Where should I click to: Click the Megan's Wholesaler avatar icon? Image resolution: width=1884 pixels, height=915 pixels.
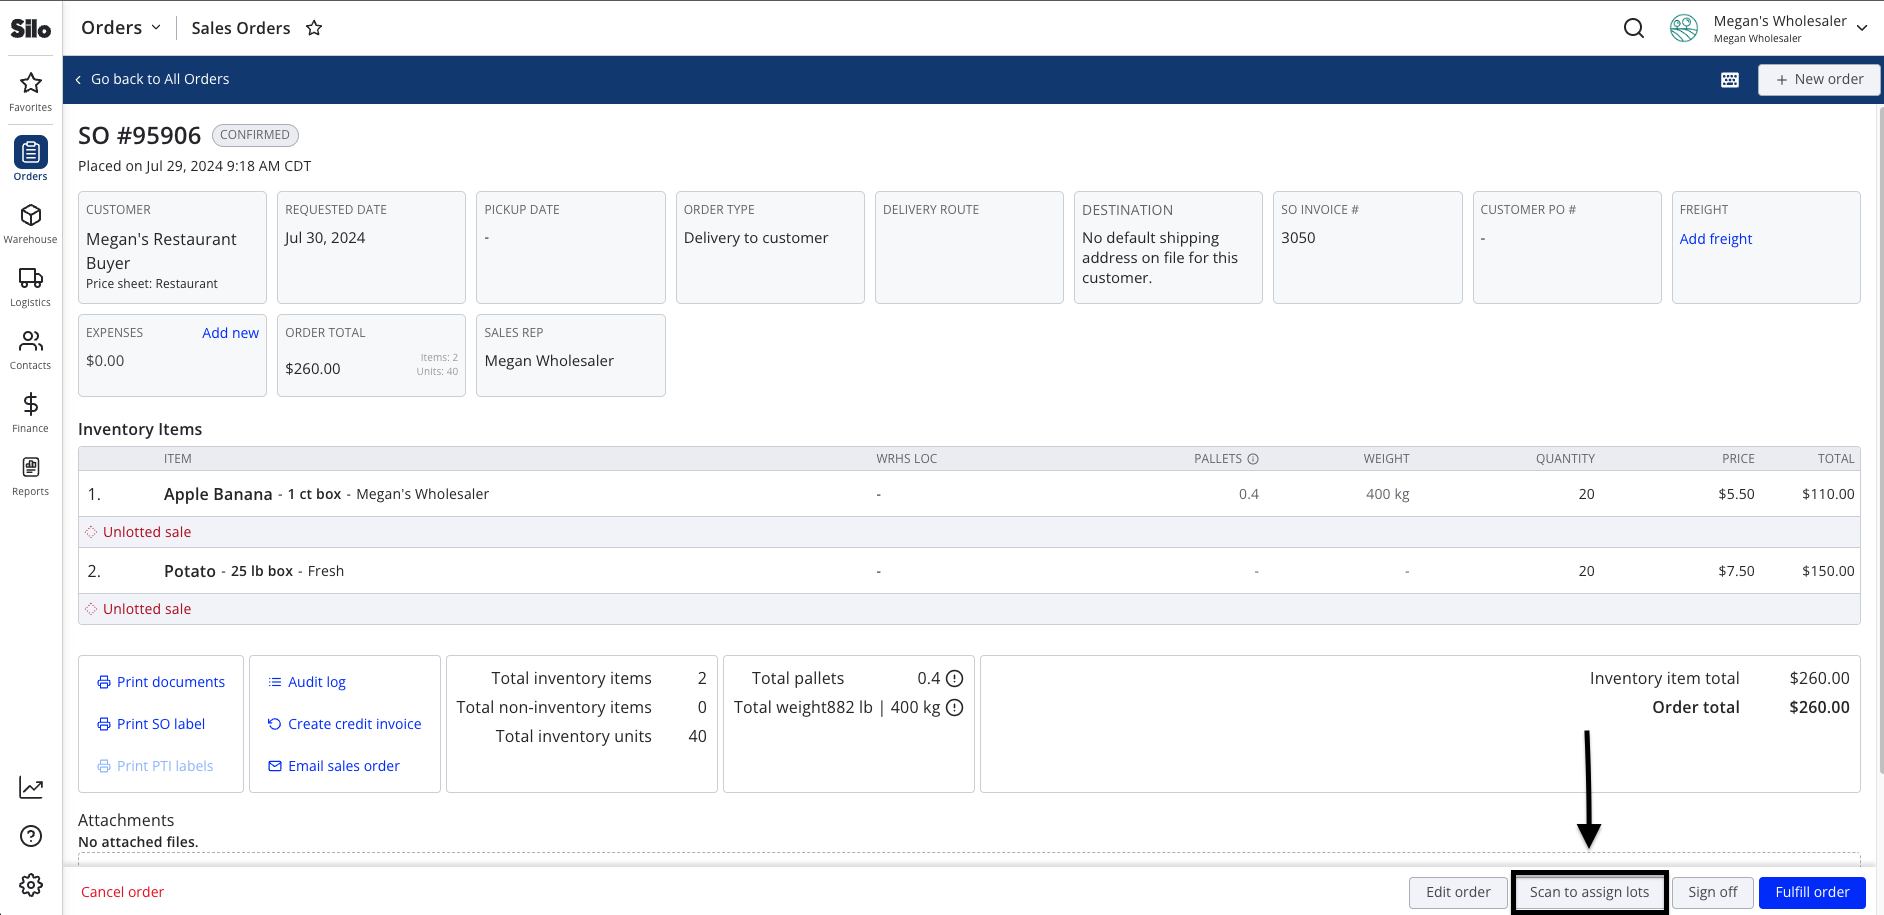tap(1684, 28)
